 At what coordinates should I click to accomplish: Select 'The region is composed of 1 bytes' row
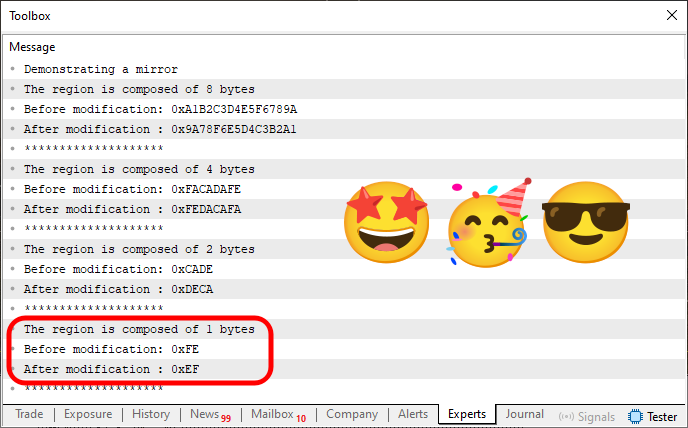[344, 329]
